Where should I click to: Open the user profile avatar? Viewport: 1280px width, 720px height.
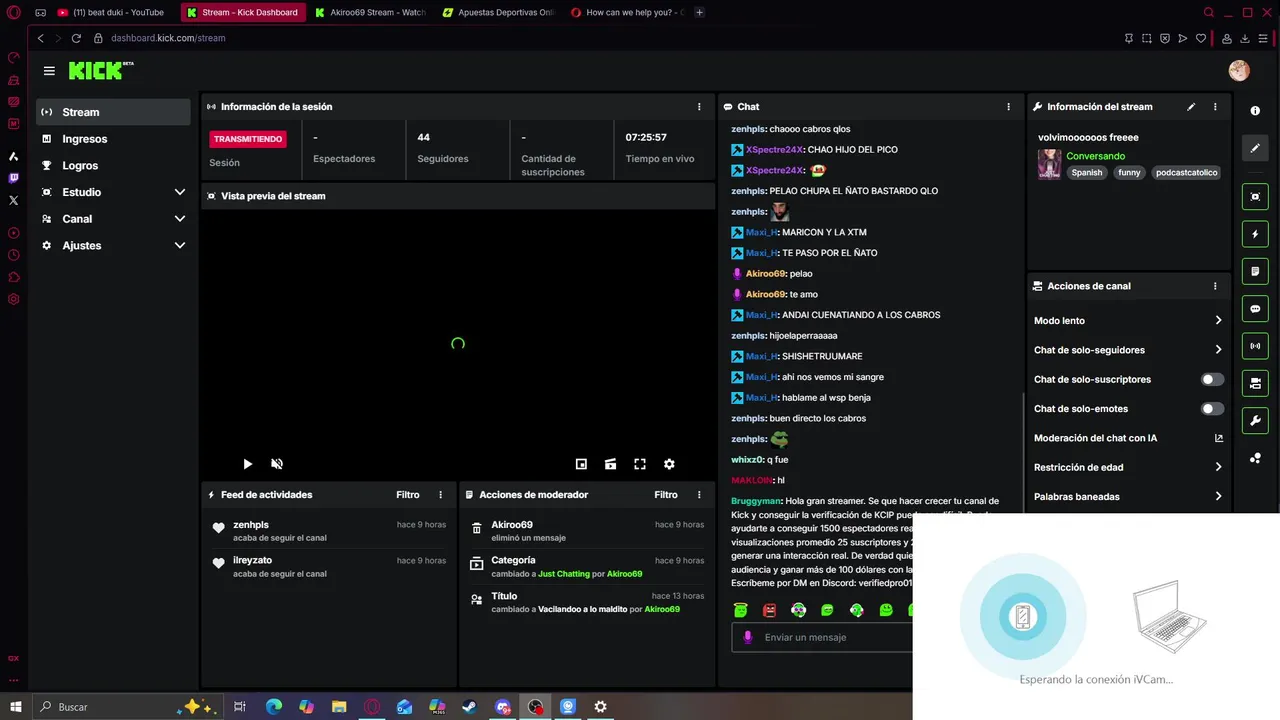(1239, 70)
